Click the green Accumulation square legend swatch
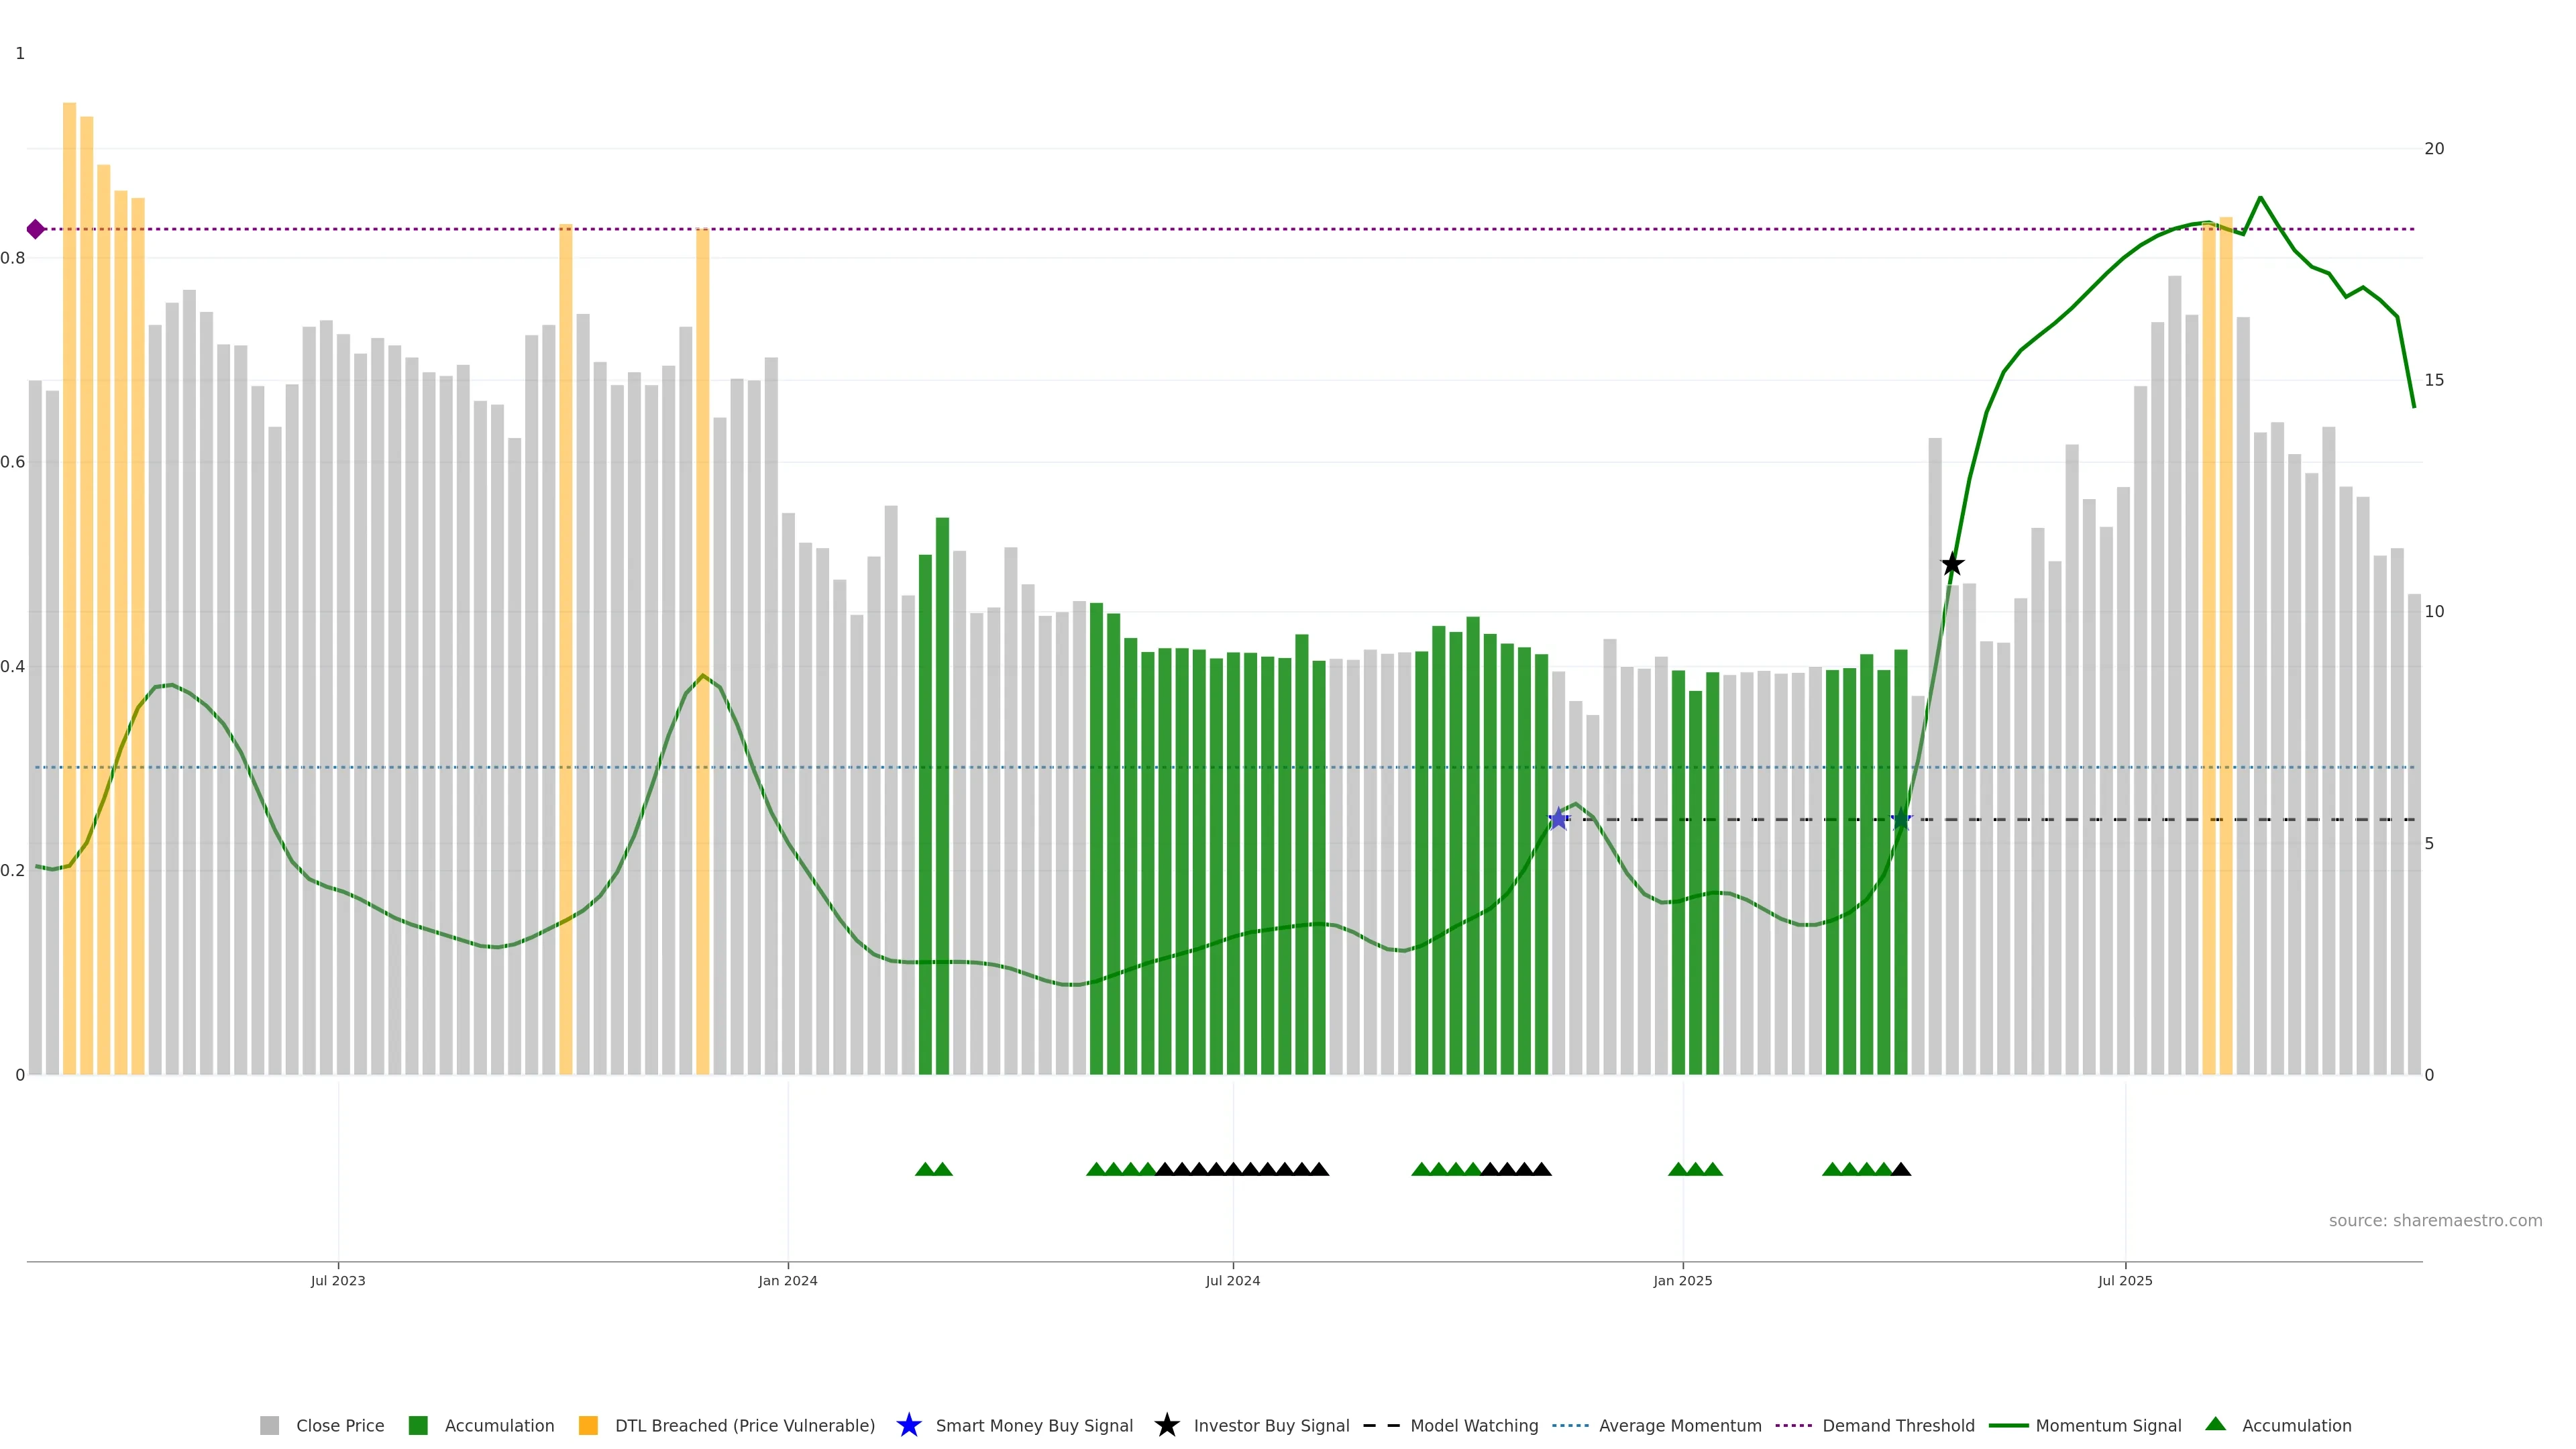This screenshot has height=1449, width=2576. 418,1426
